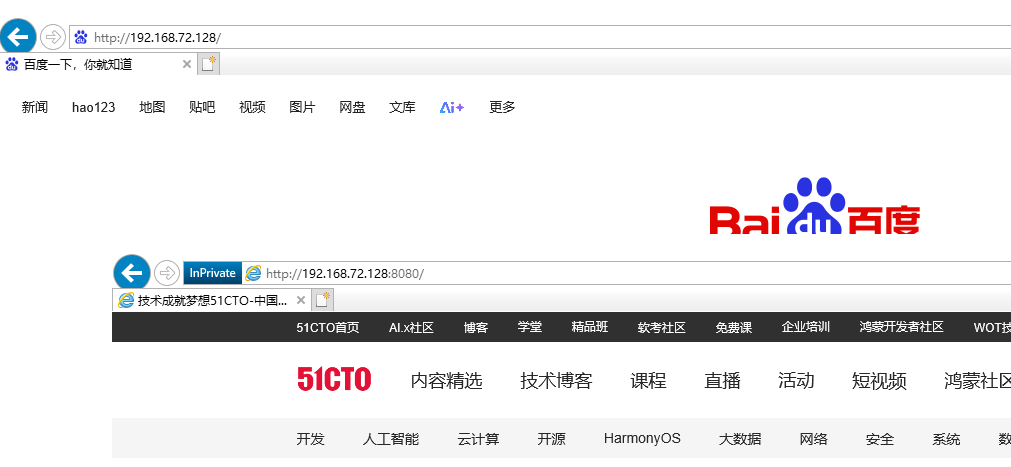Click the AI+ icon link
Viewport: 1011px width, 467px height.
pyautogui.click(x=452, y=108)
